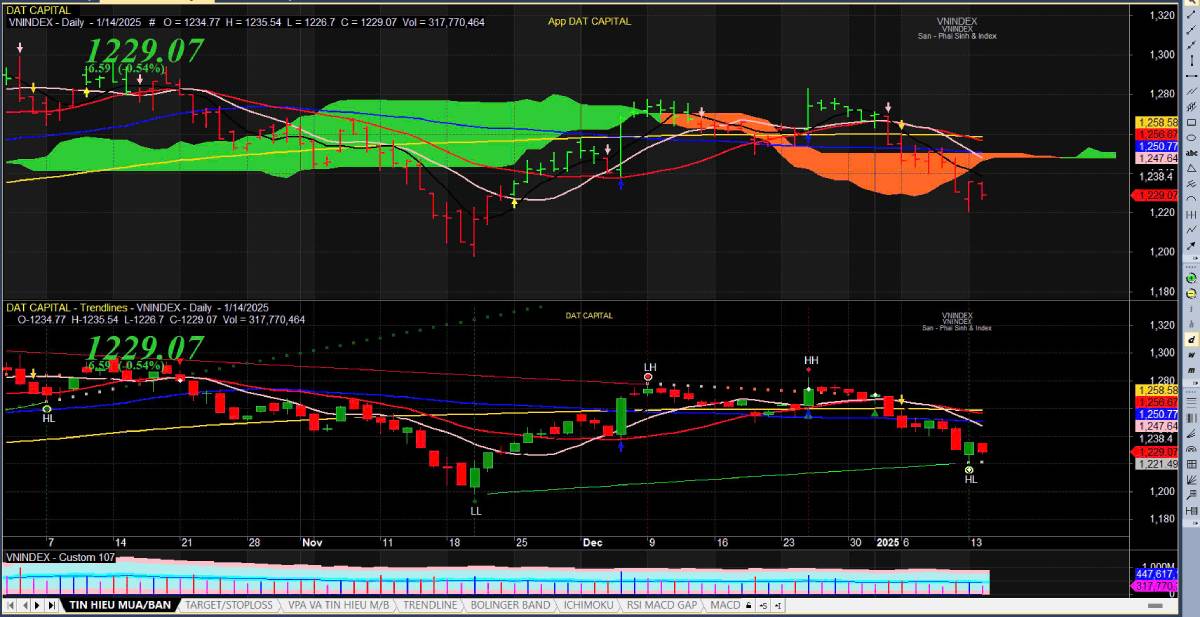Go to first sheet tab arrow
The height and width of the screenshot is (617, 1200).
pos(10,606)
